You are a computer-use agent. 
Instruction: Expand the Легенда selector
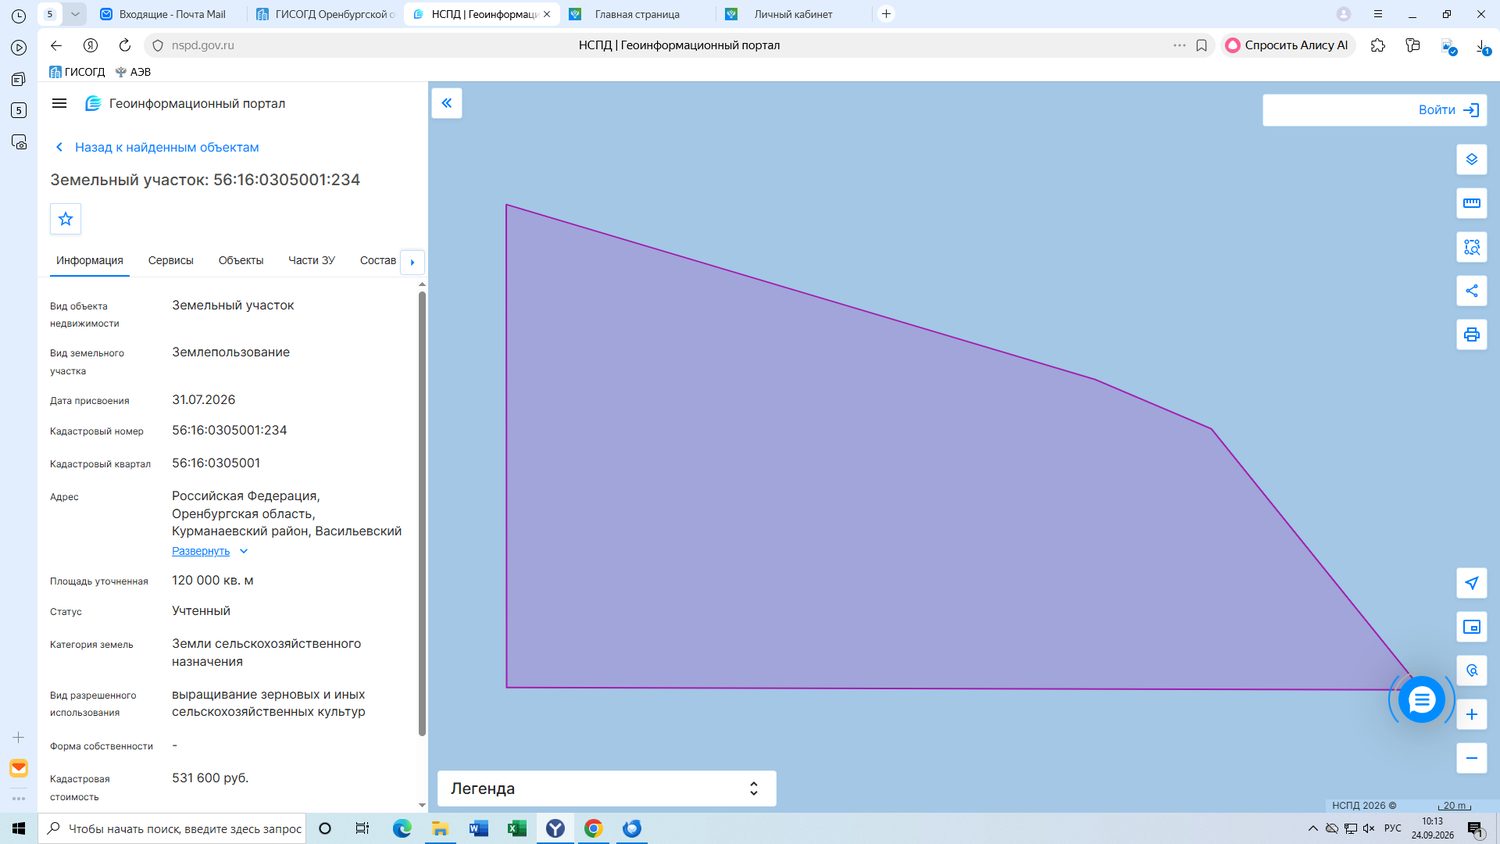607,788
